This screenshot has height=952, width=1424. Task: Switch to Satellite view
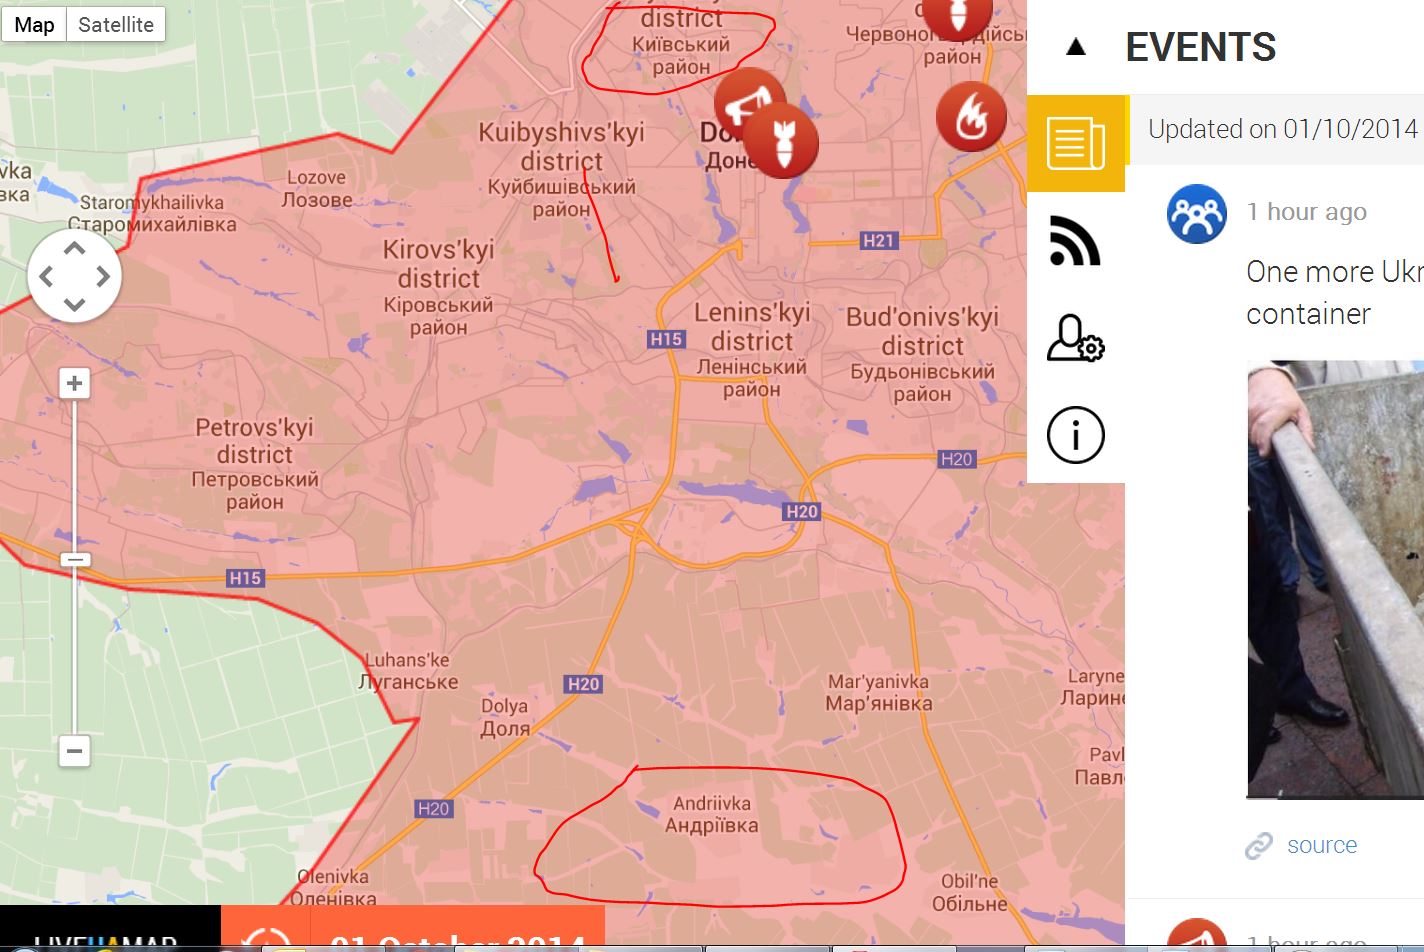(x=116, y=24)
